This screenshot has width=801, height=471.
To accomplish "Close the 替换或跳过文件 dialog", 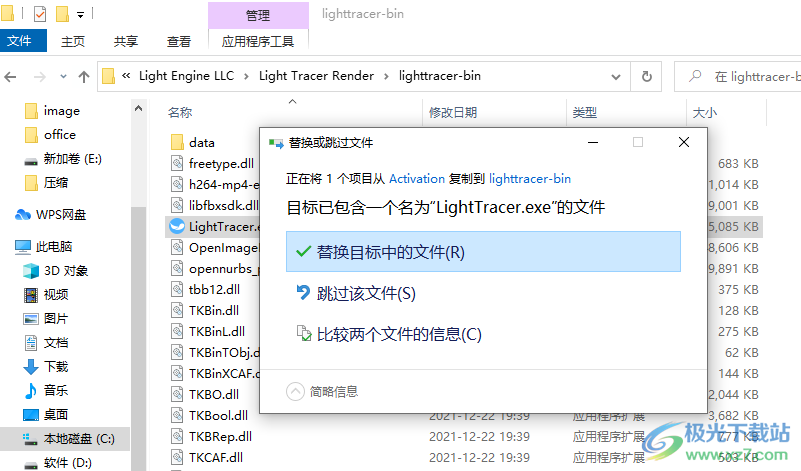I will pos(684,142).
